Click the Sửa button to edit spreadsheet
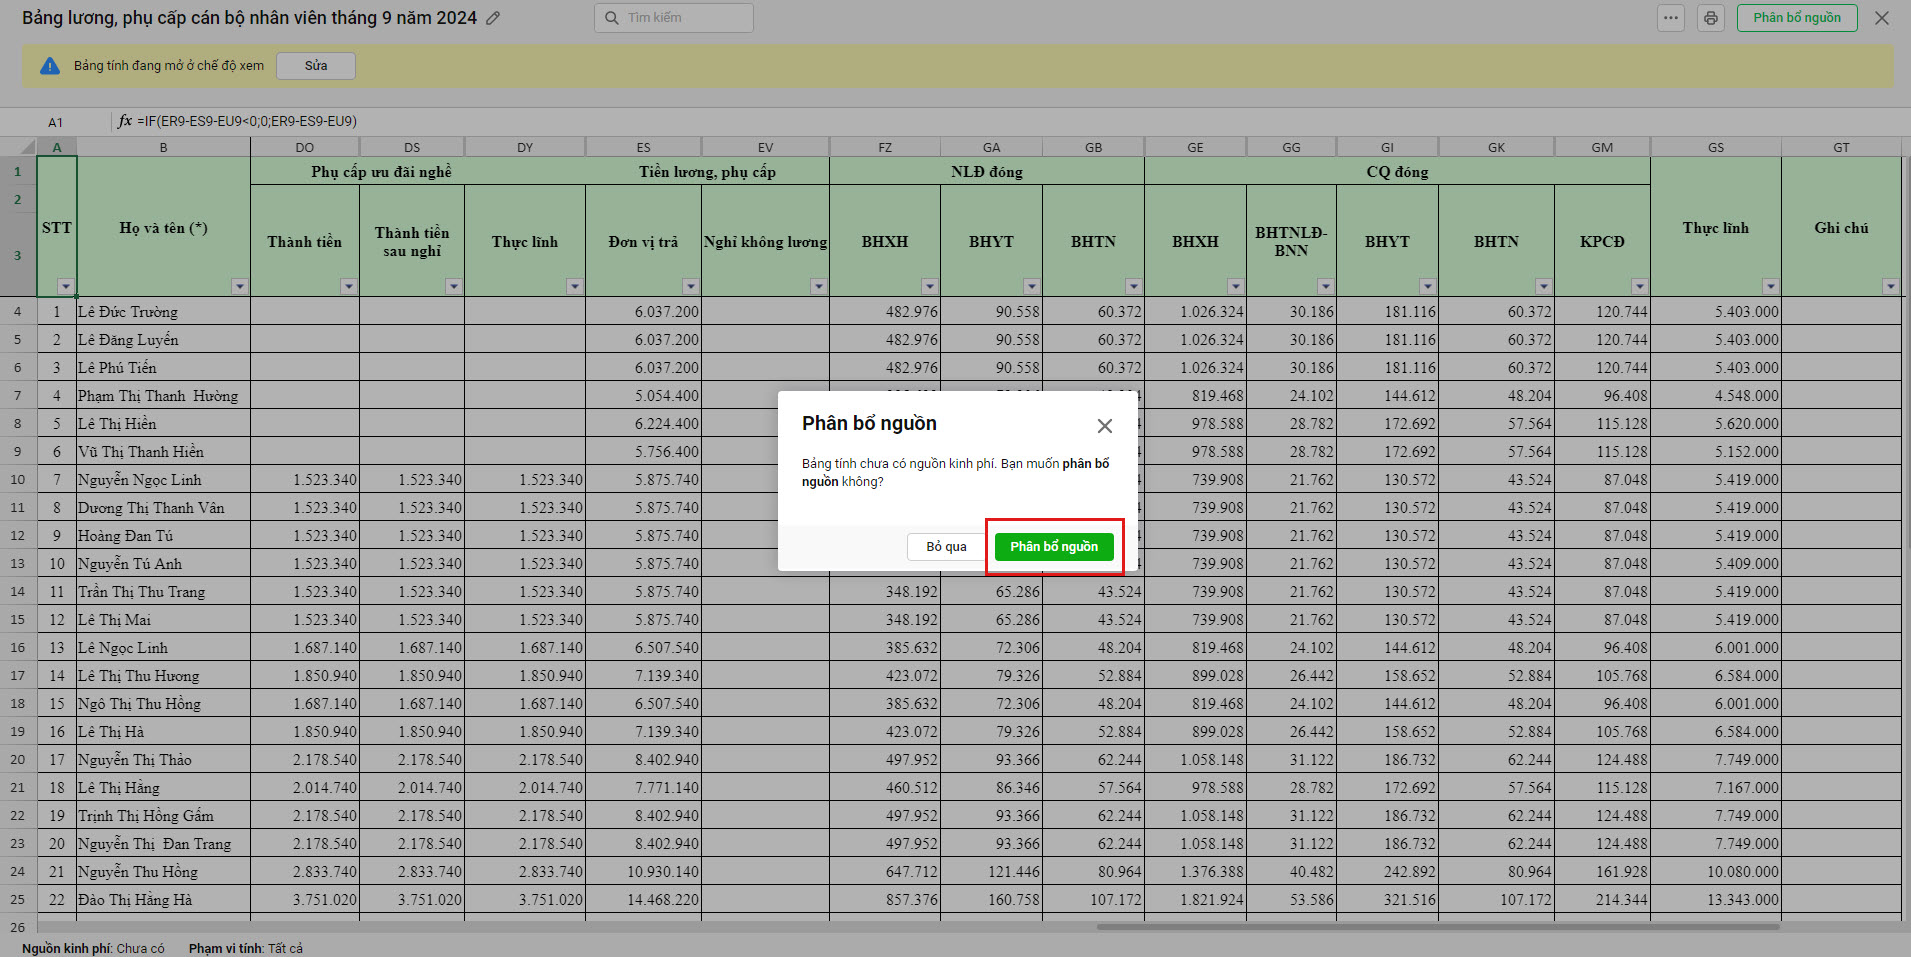This screenshot has height=957, width=1911. (316, 66)
